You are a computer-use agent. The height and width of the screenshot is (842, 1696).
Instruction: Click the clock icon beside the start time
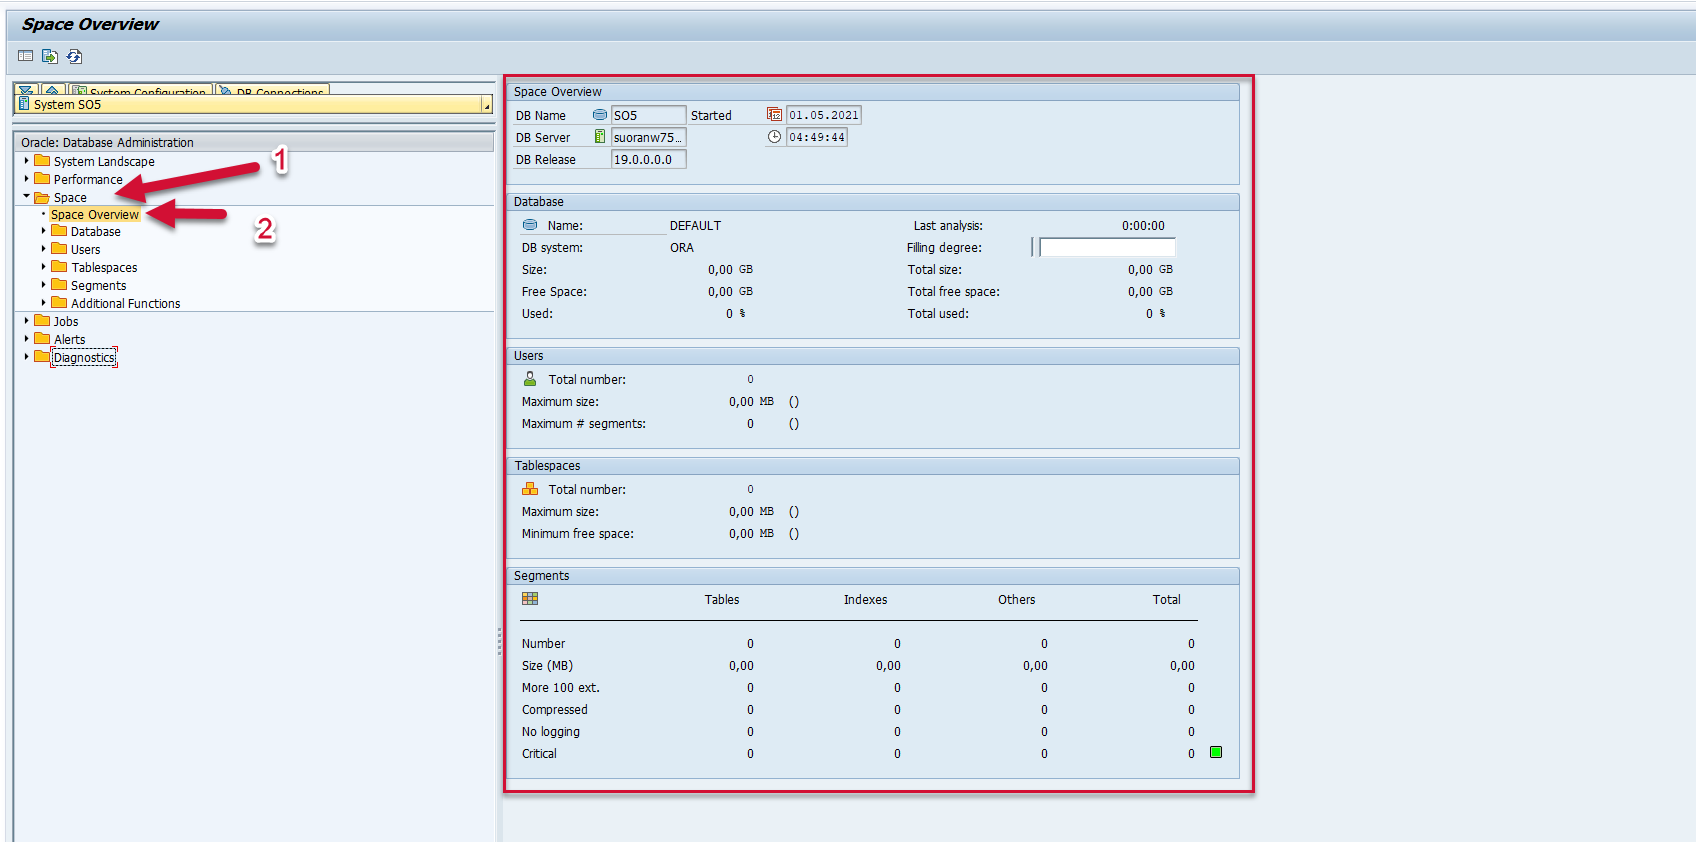[x=774, y=137]
